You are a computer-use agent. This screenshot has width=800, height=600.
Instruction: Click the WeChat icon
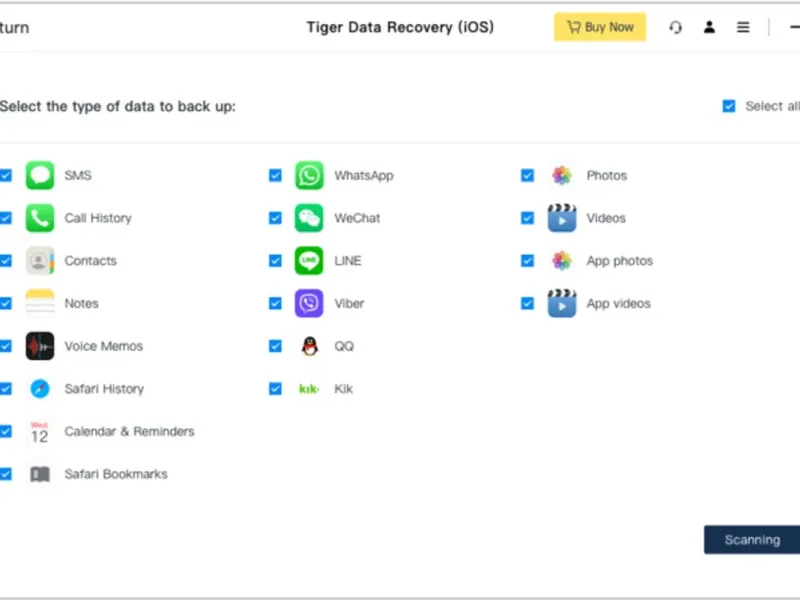(x=309, y=218)
